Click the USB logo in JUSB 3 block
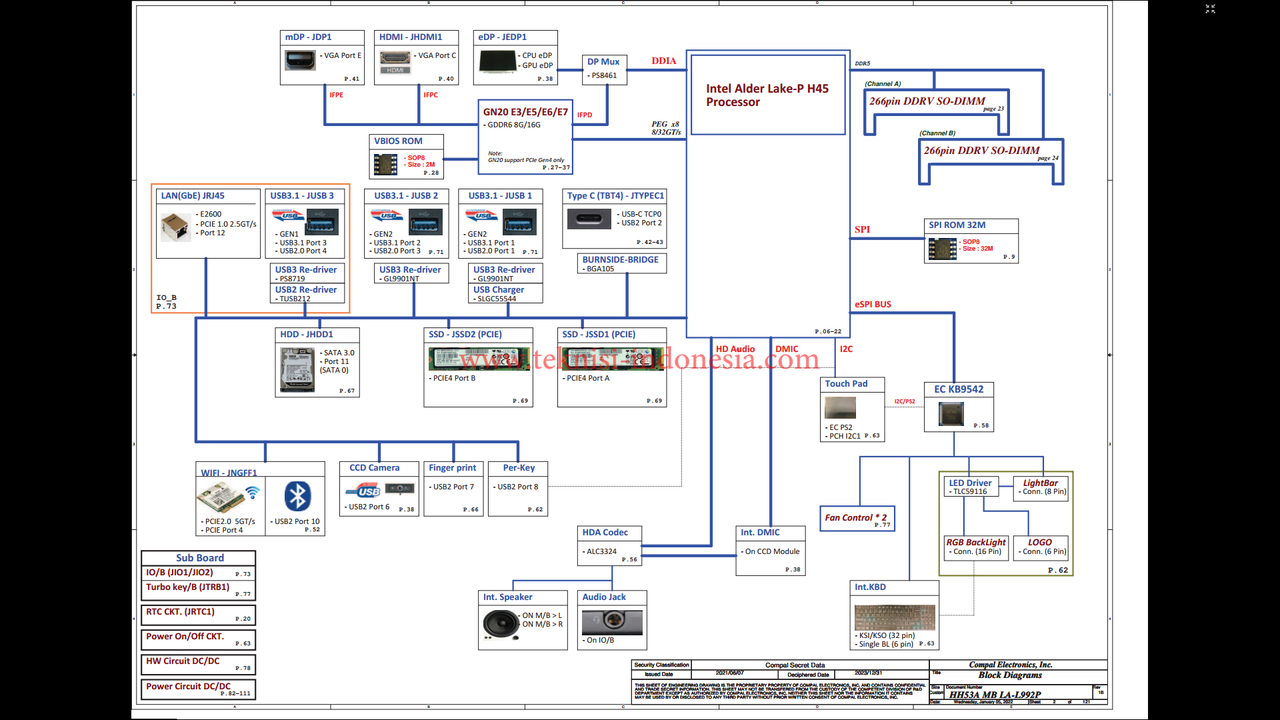The width and height of the screenshot is (1280, 720). point(288,216)
